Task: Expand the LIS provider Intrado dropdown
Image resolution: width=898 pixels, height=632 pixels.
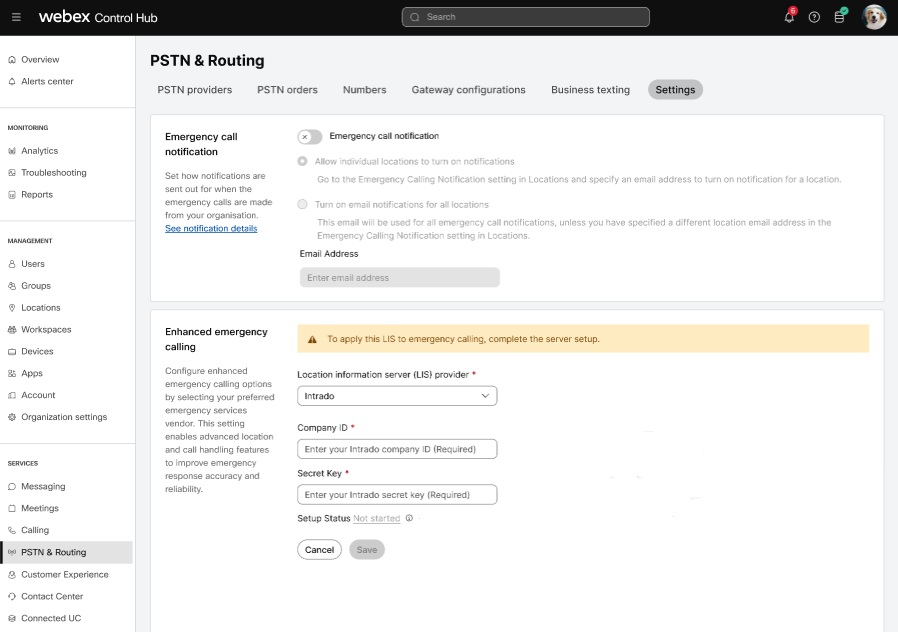Action: pyautogui.click(x=397, y=396)
